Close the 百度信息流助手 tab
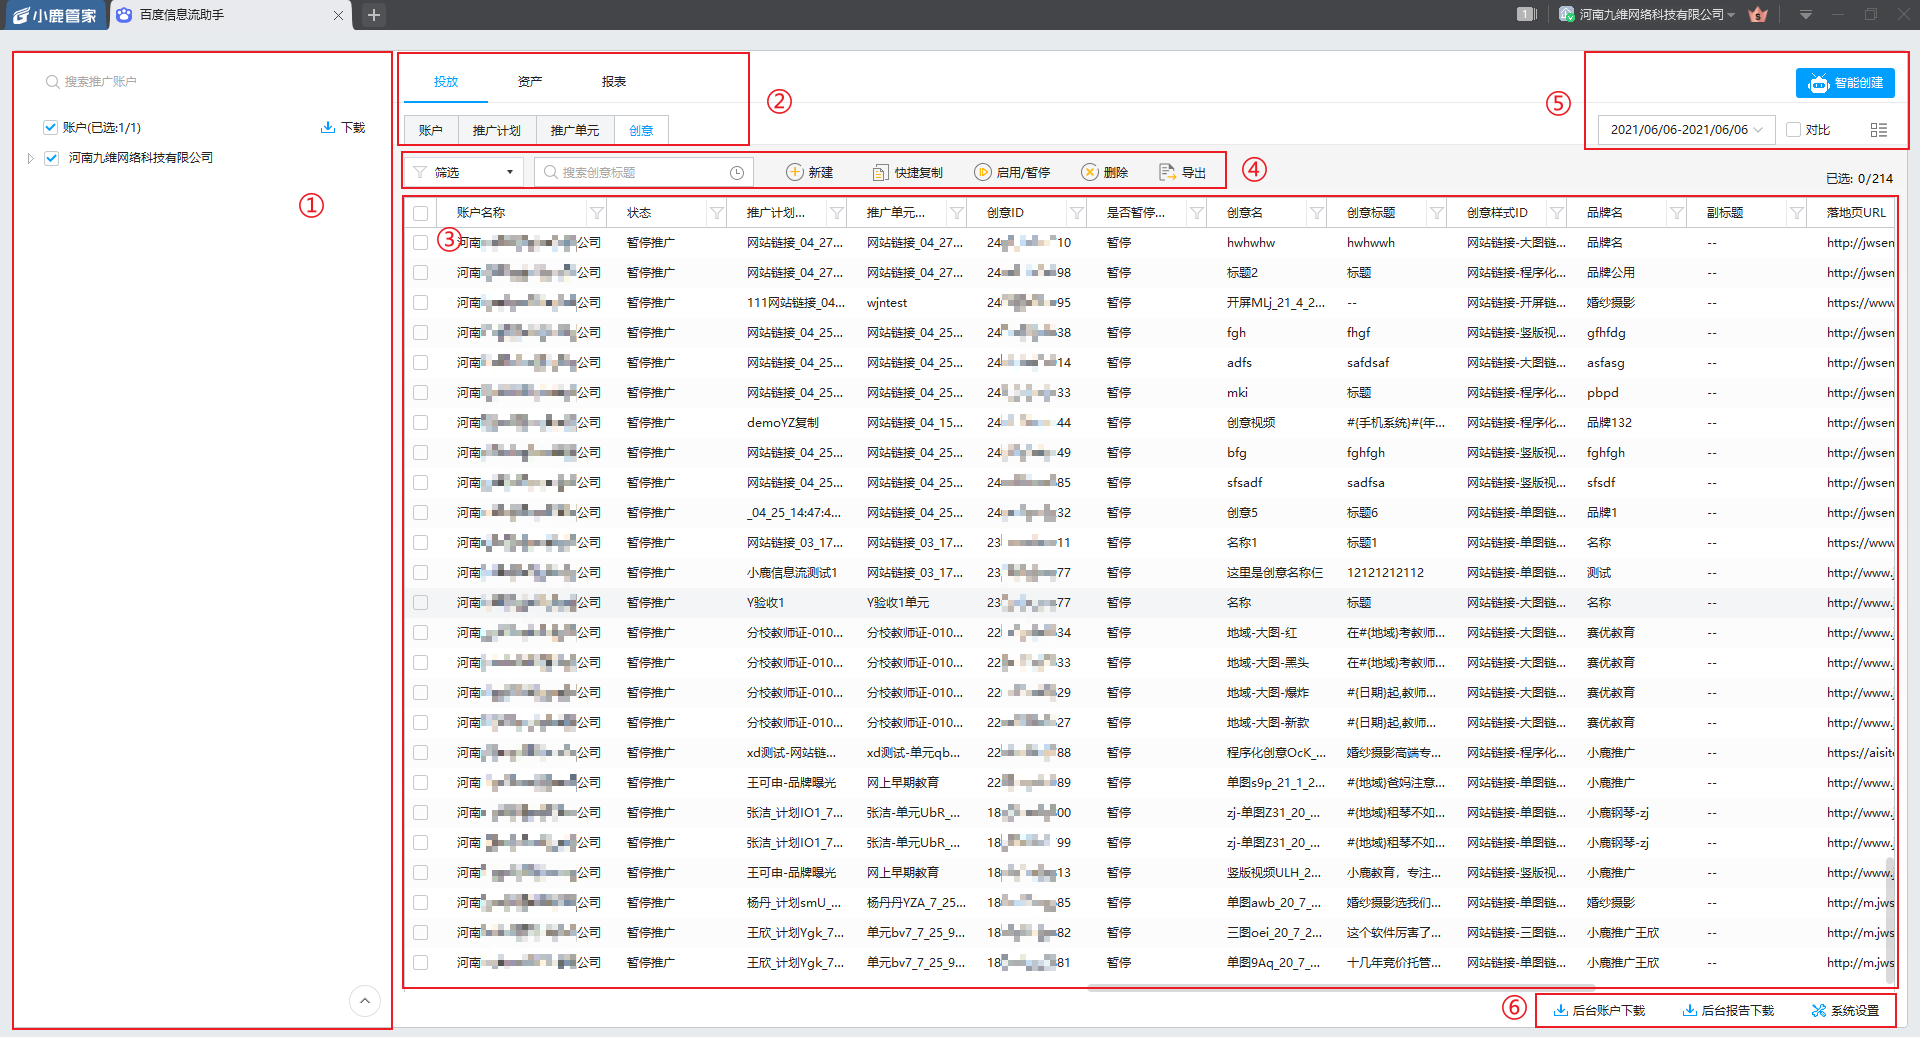The image size is (1920, 1037). [x=338, y=15]
